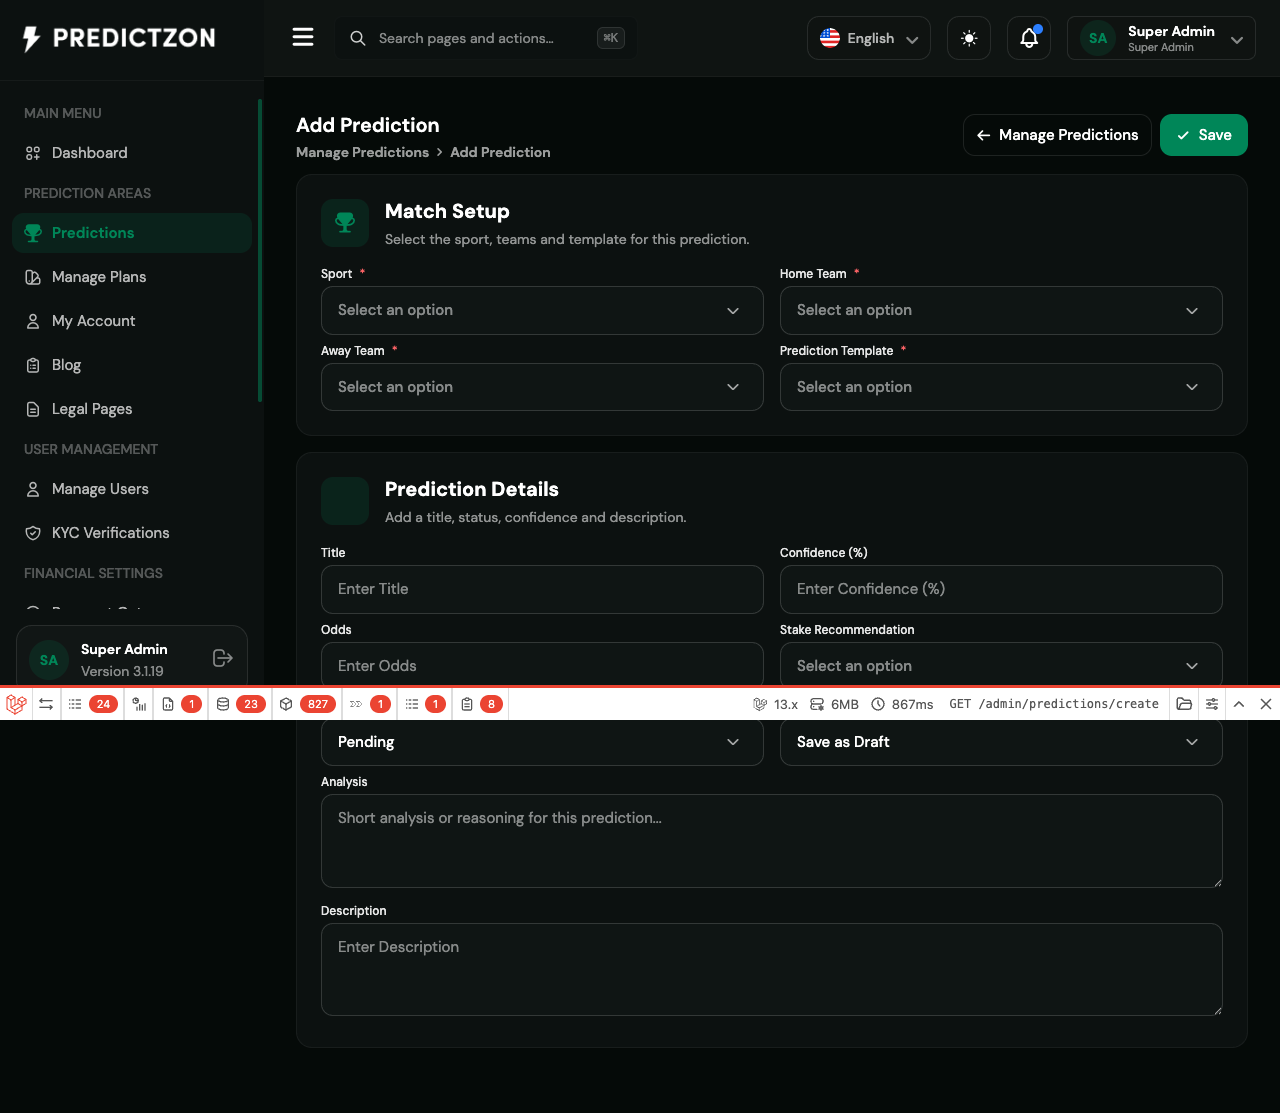1280x1113 pixels.
Task: Minimize the debugbar with up chevron
Action: [1239, 704]
